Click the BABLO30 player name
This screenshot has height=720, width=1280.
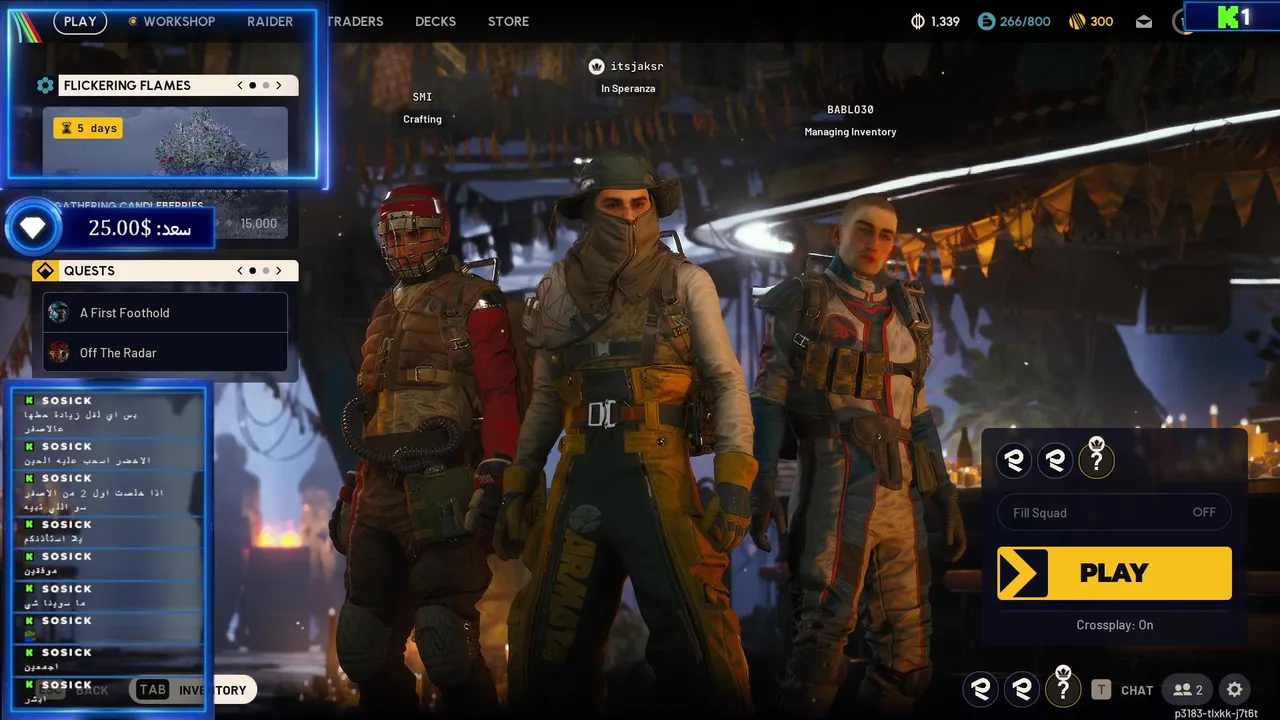coord(850,110)
